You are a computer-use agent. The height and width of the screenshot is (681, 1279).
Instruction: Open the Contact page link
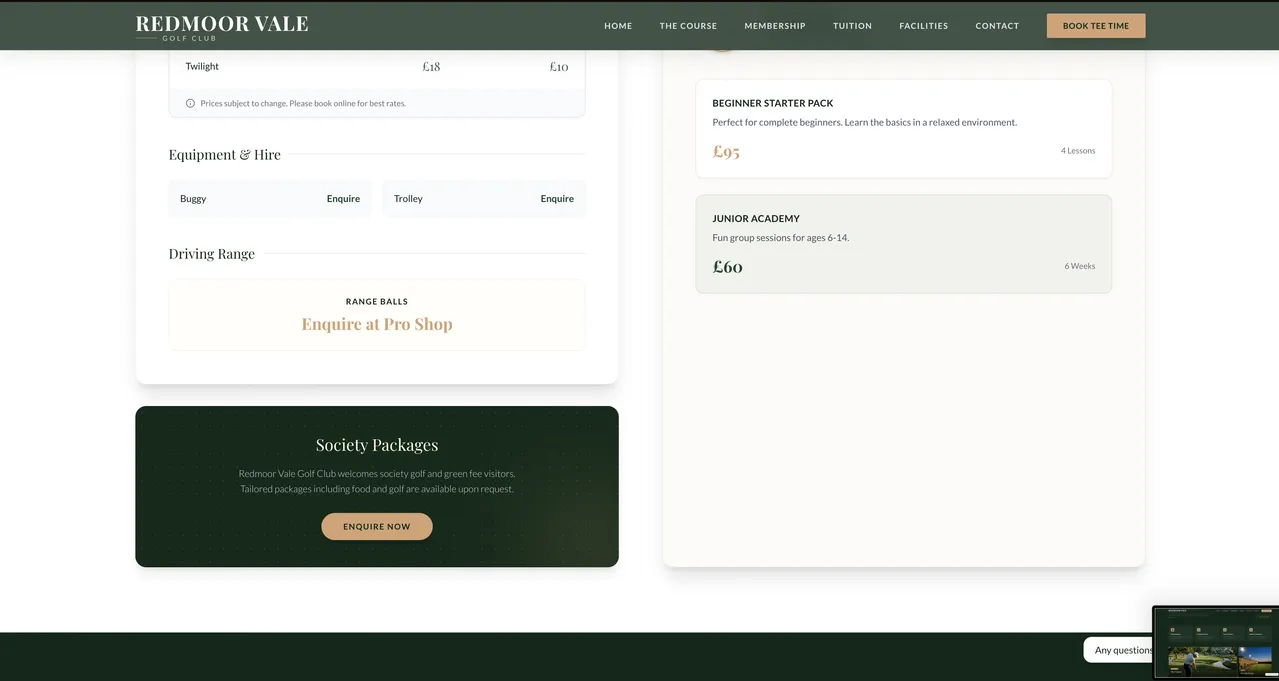(997, 26)
